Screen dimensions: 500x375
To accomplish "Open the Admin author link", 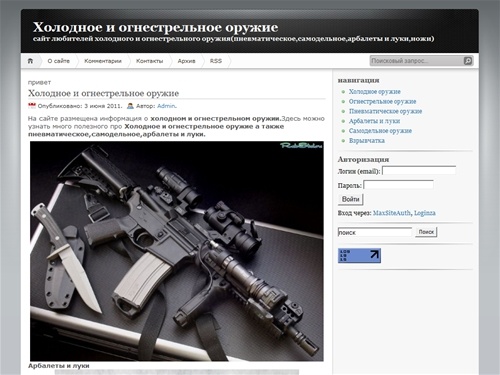I will coord(166,106).
